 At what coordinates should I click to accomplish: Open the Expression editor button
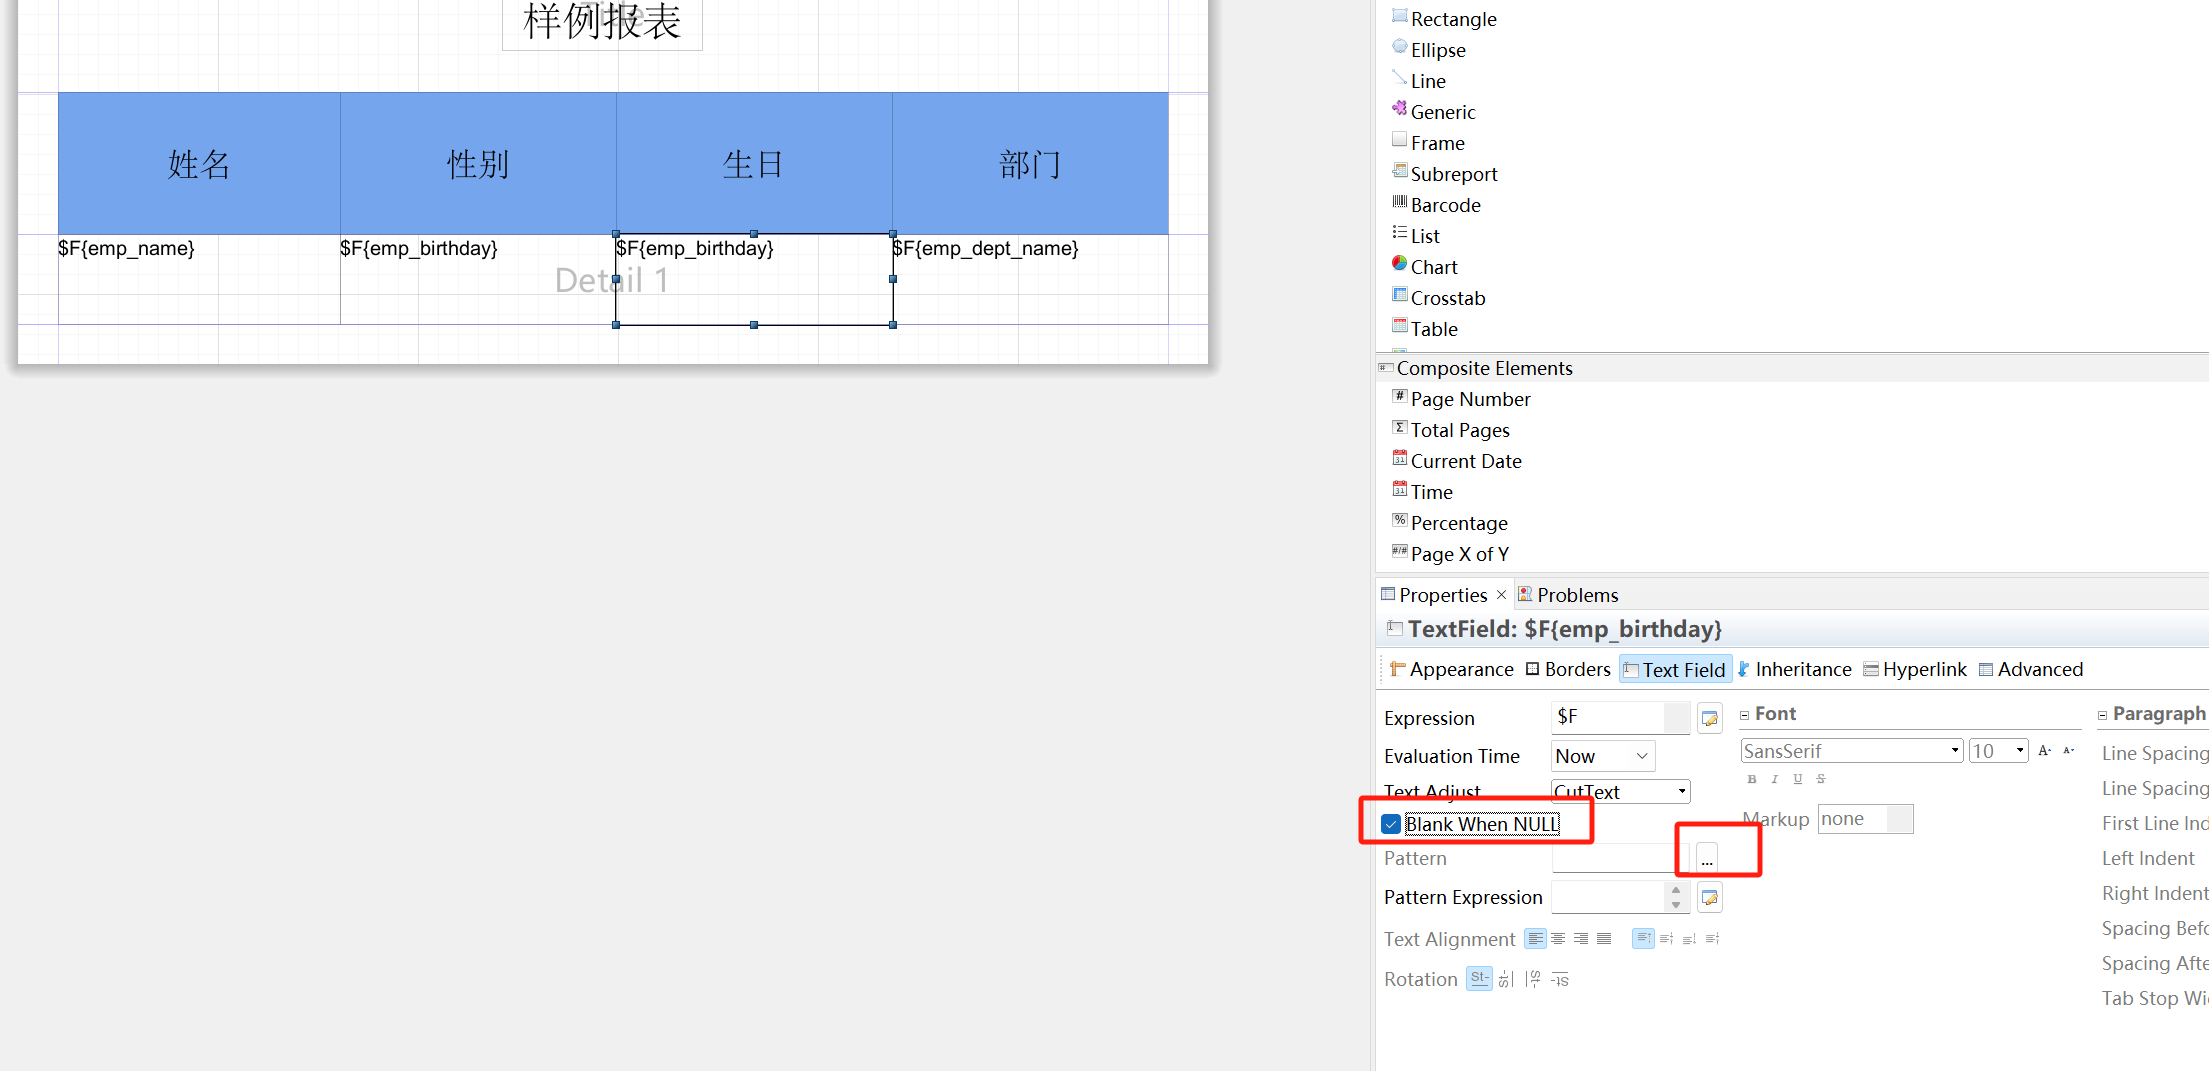point(1710,718)
